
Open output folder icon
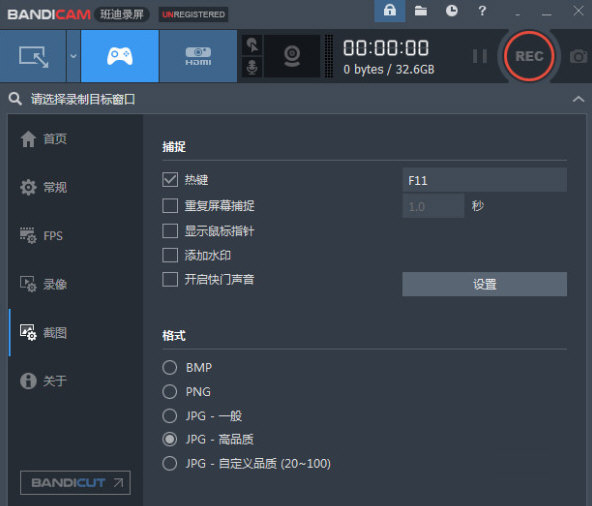coord(421,11)
